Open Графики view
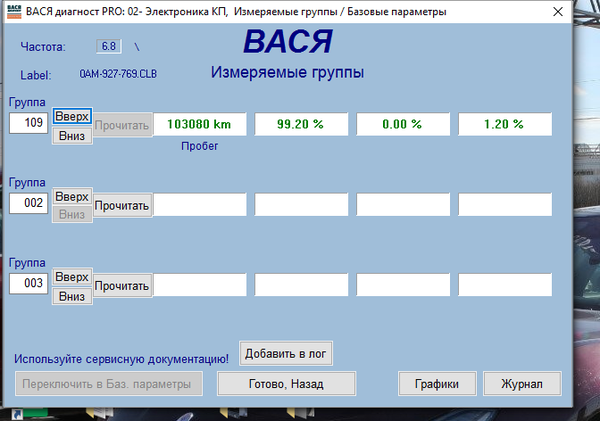The height and width of the screenshot is (421, 600). coord(436,383)
